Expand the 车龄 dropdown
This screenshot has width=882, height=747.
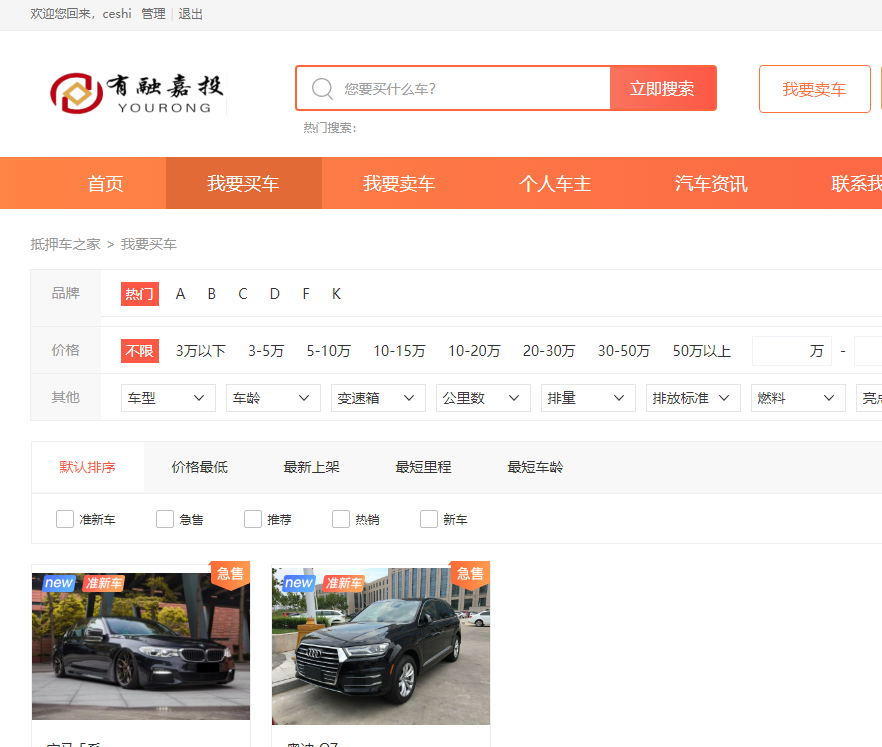[x=273, y=398]
